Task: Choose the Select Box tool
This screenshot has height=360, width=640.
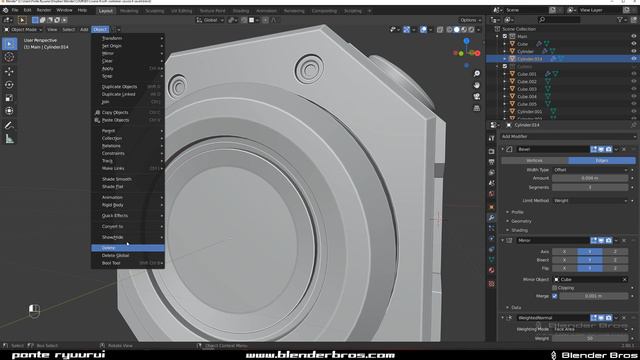Action: [x=9, y=44]
